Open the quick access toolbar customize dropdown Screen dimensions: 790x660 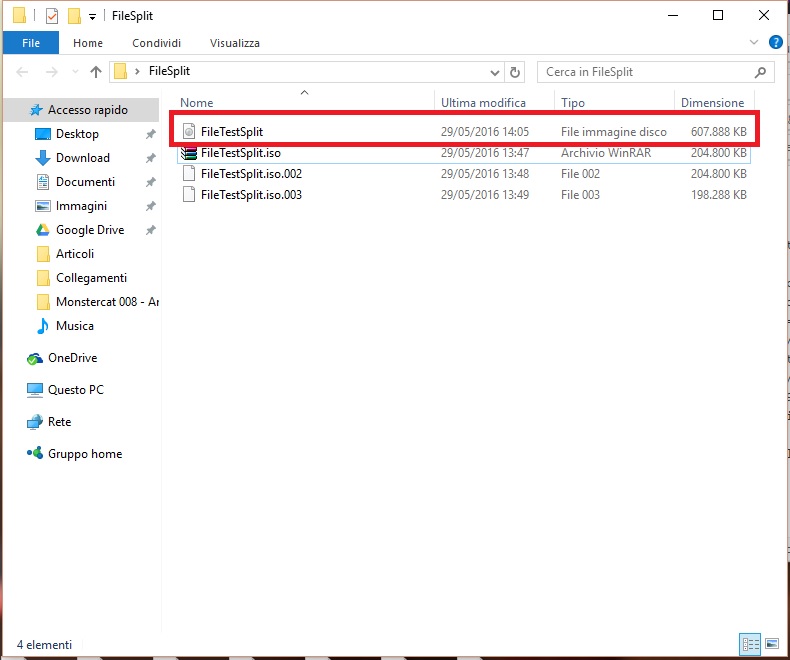pyautogui.click(x=92, y=17)
